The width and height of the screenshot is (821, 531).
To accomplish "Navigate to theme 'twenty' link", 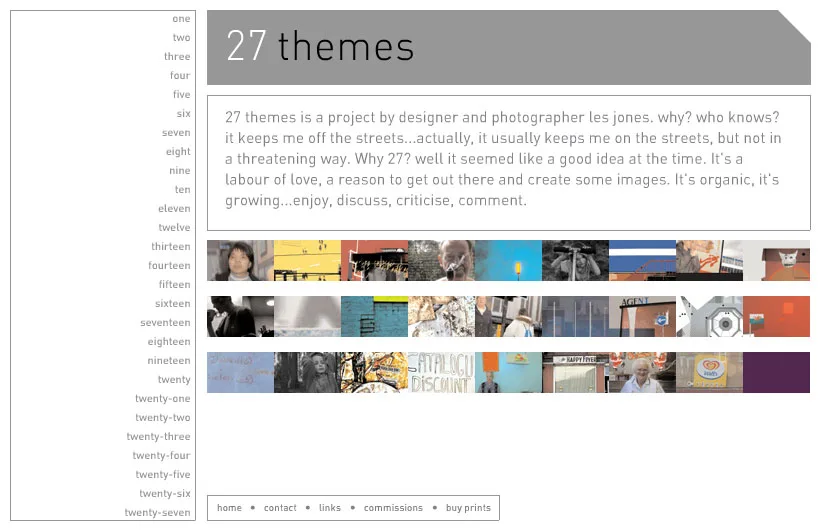I will point(174,380).
